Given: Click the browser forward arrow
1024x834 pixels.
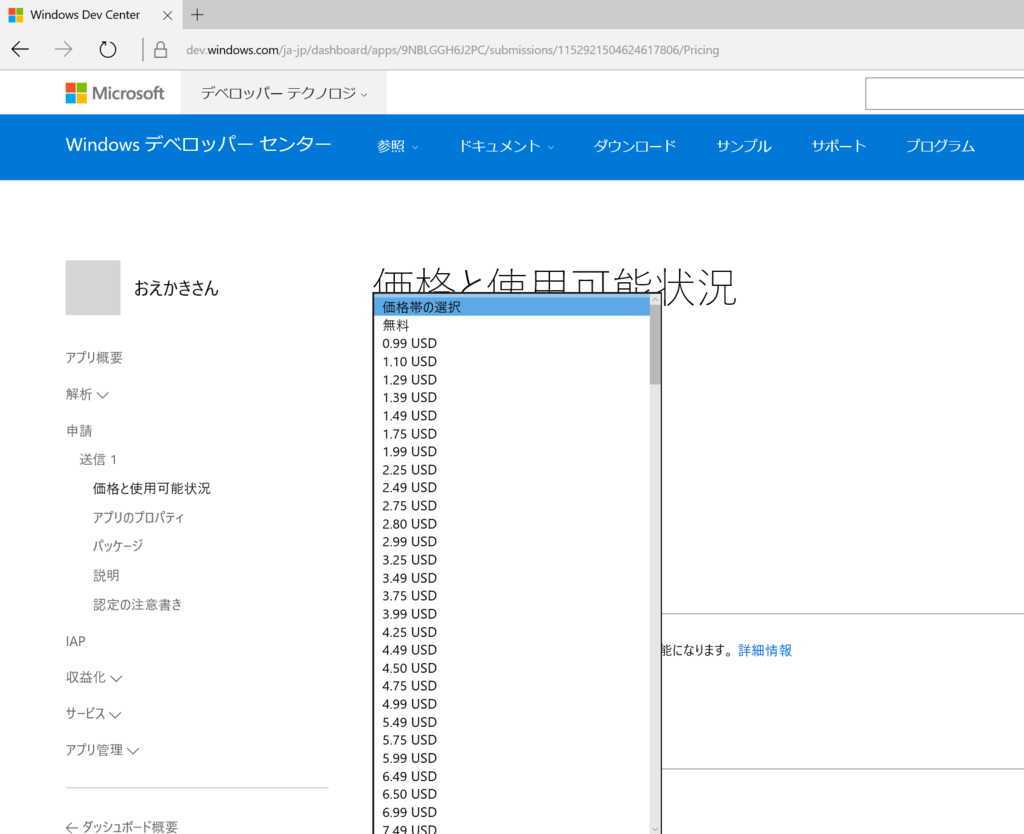Looking at the screenshot, I should [63, 49].
